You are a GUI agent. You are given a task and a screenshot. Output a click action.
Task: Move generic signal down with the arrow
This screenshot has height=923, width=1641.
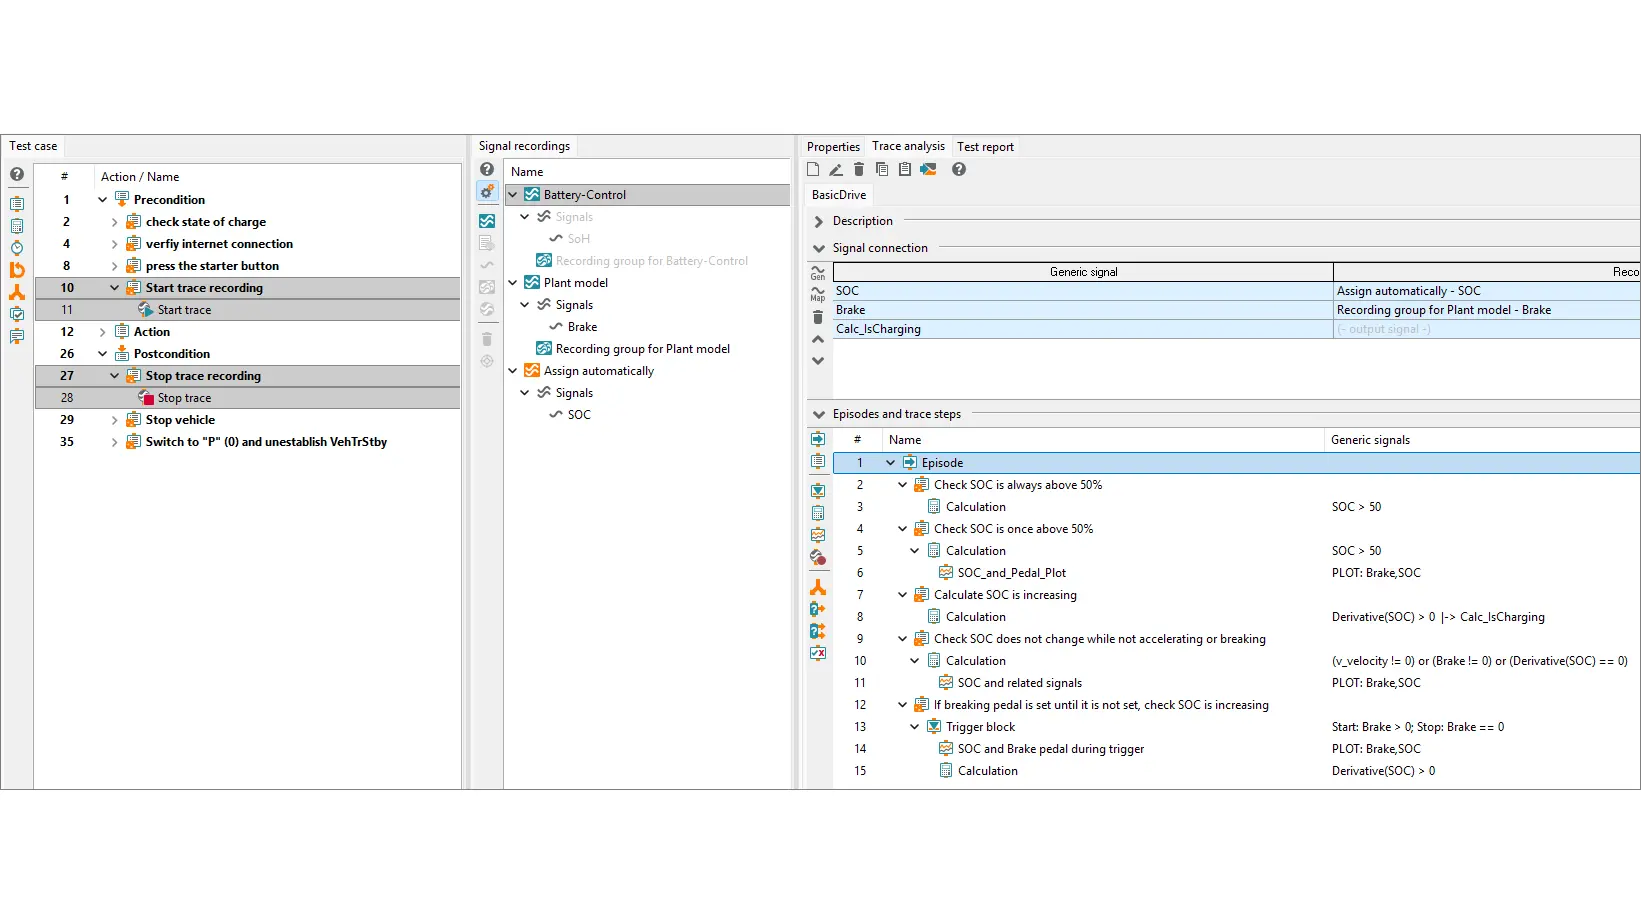coord(818,361)
